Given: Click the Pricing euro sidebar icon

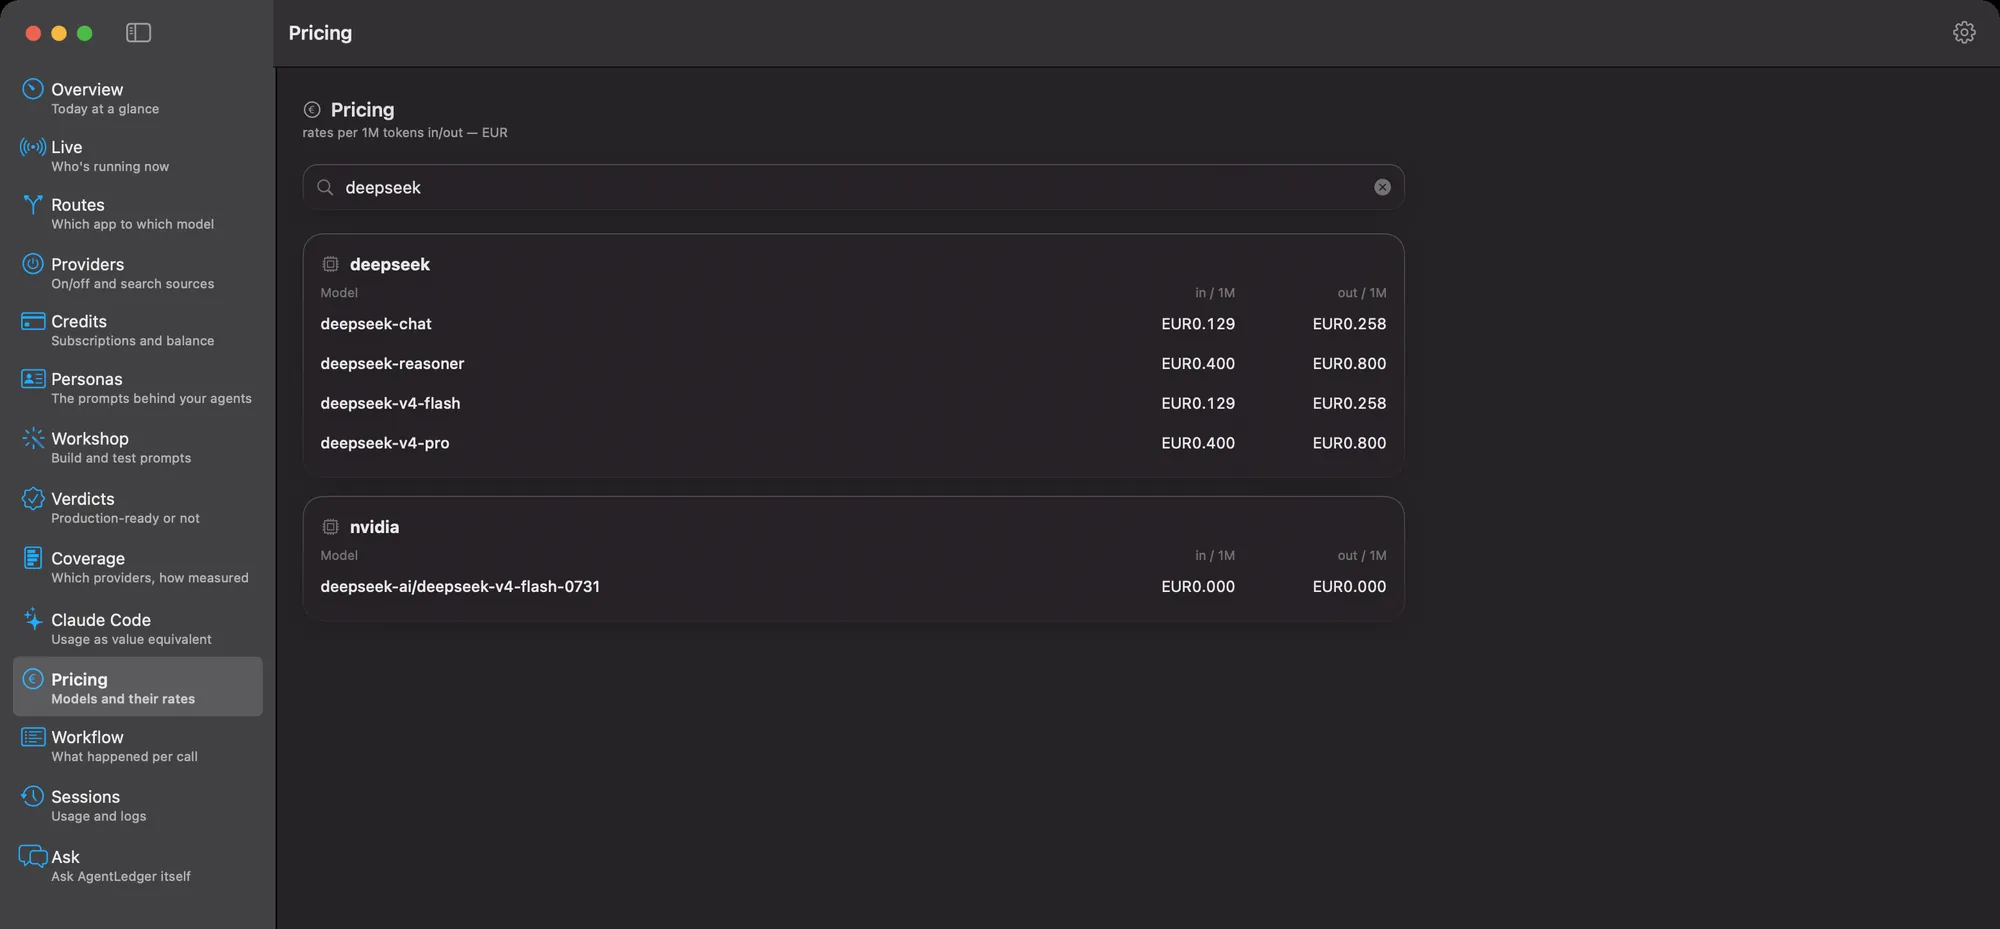Looking at the screenshot, I should (x=33, y=679).
